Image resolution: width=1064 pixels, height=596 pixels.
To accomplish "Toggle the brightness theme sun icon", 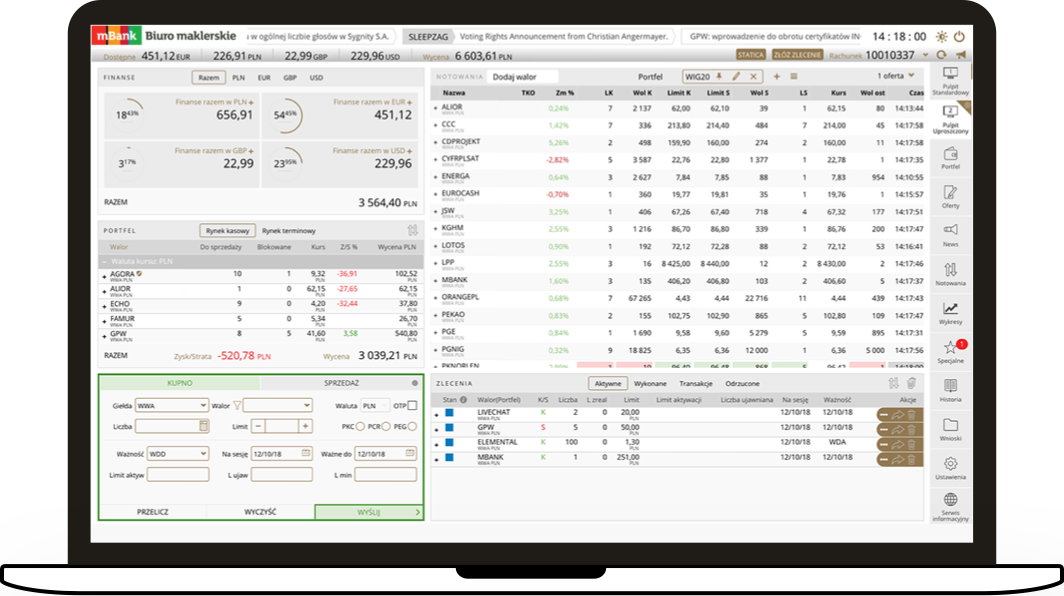I will click(x=941, y=37).
